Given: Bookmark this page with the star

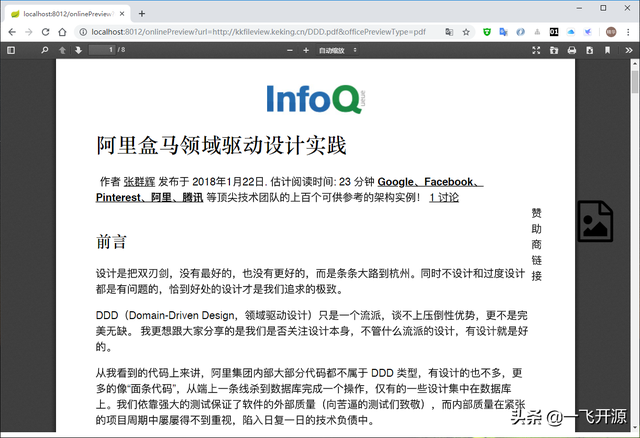Looking at the screenshot, I should point(466,32).
